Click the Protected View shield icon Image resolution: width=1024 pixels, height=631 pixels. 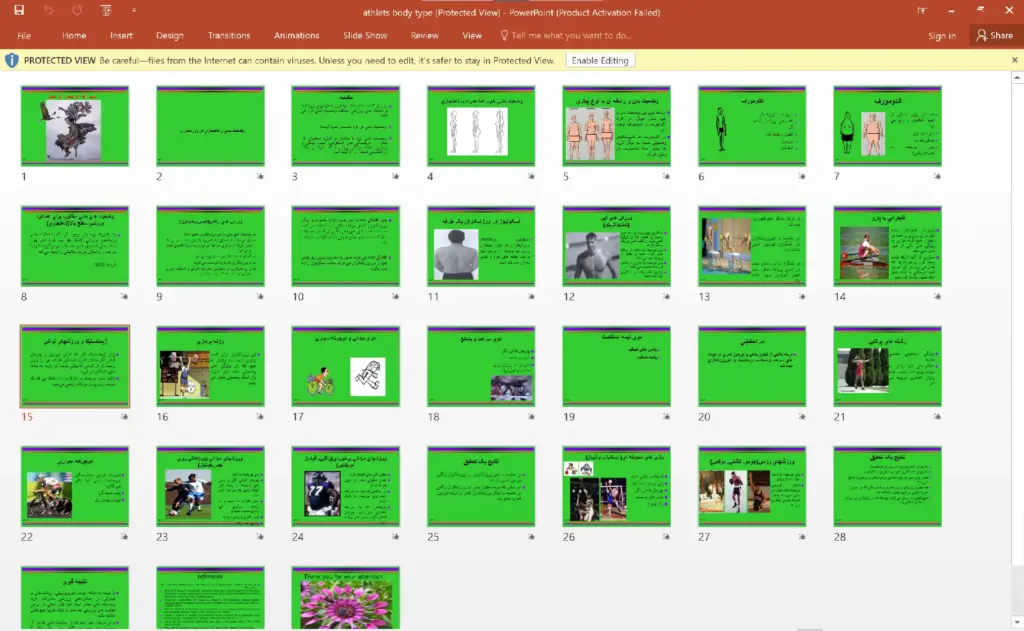pos(12,60)
